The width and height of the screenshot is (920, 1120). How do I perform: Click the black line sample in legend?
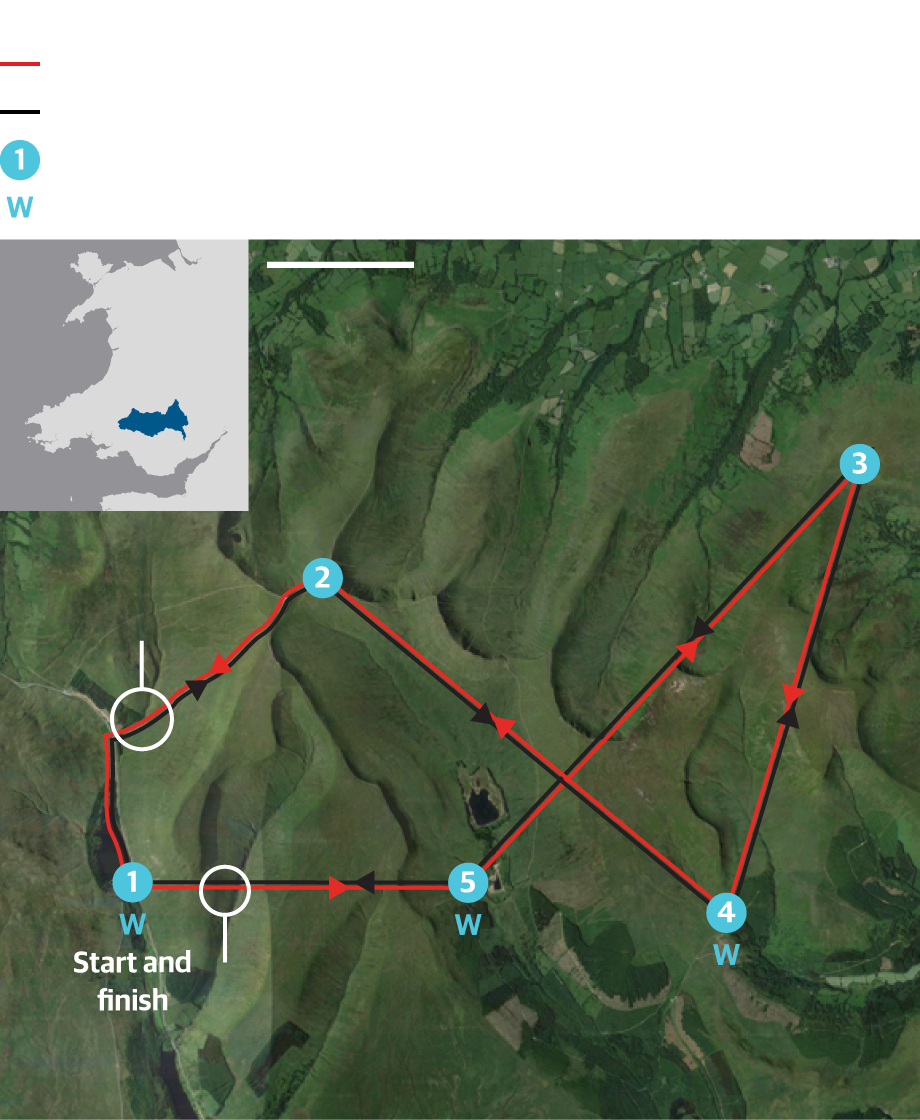point(20,112)
